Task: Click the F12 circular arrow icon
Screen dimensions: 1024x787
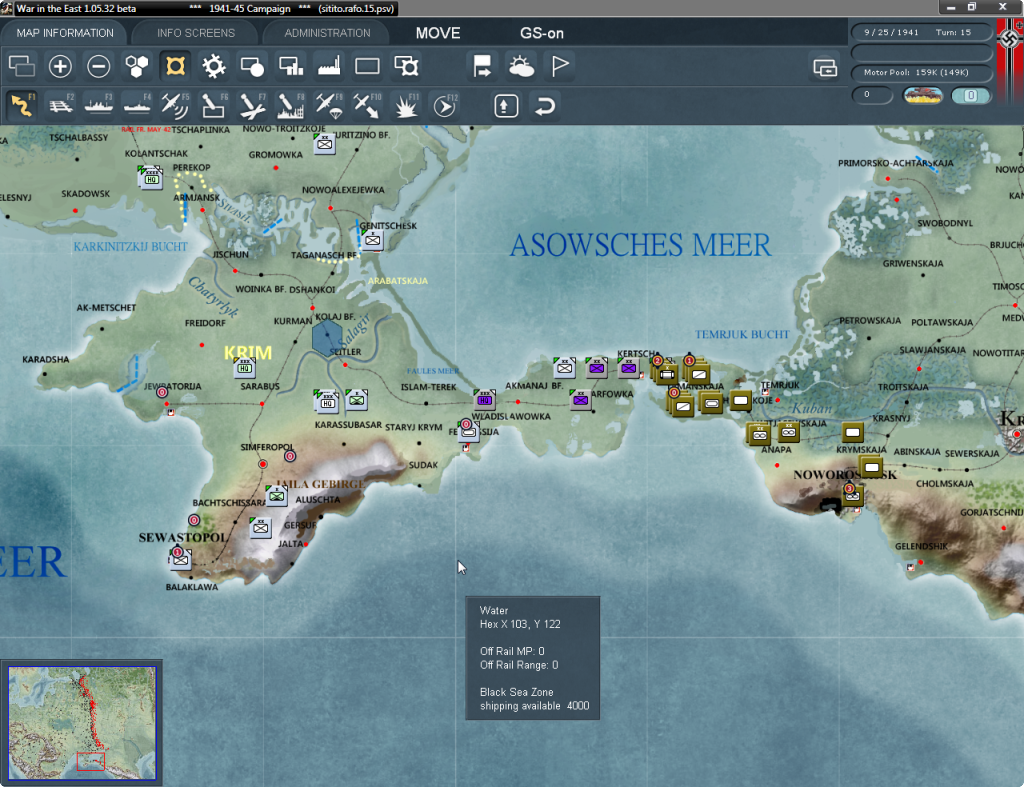Action: tap(445, 106)
